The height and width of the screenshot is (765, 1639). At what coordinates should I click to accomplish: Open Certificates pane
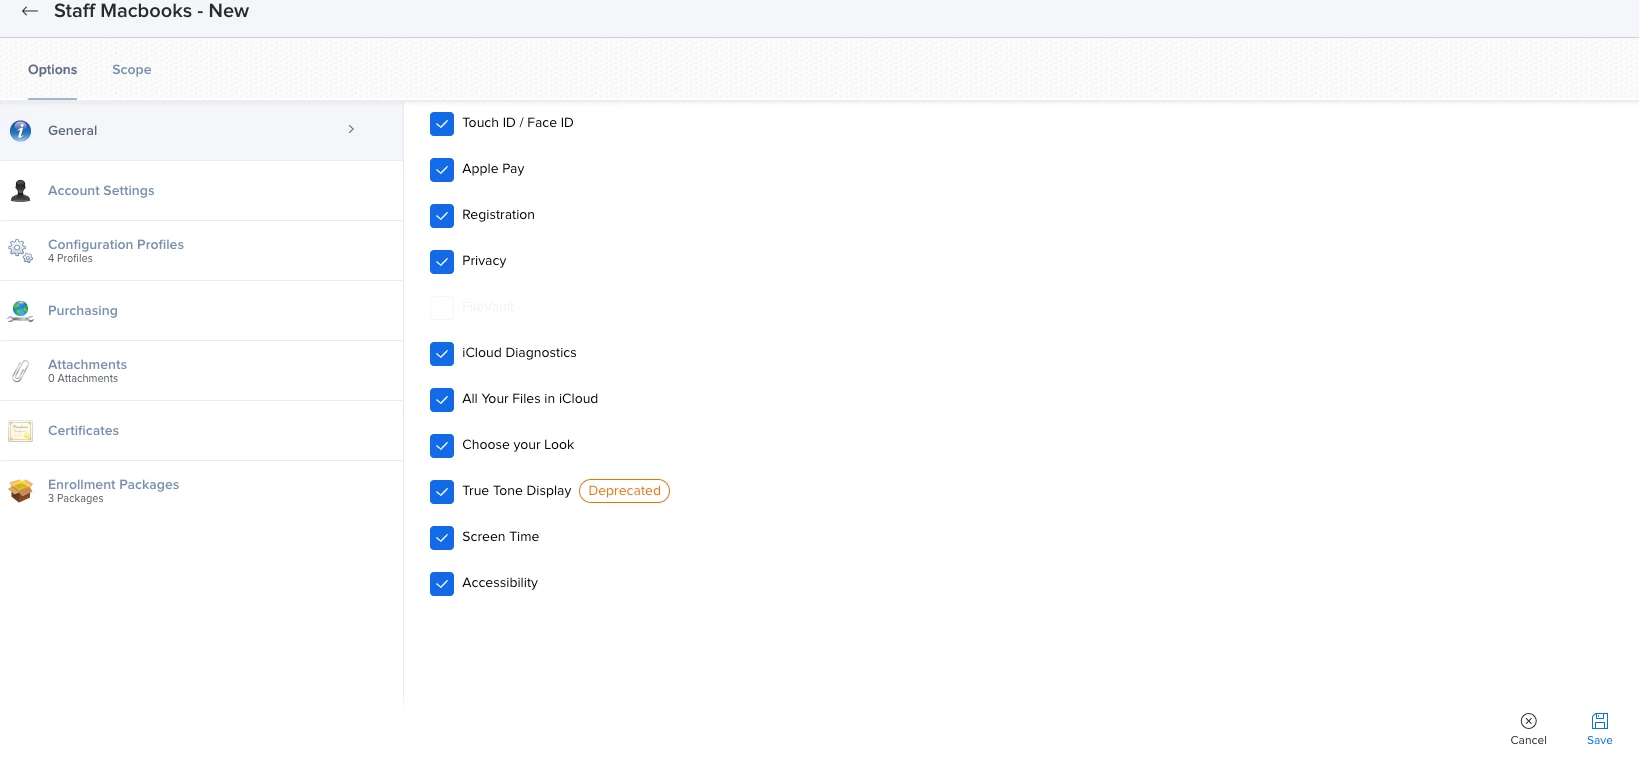(201, 430)
